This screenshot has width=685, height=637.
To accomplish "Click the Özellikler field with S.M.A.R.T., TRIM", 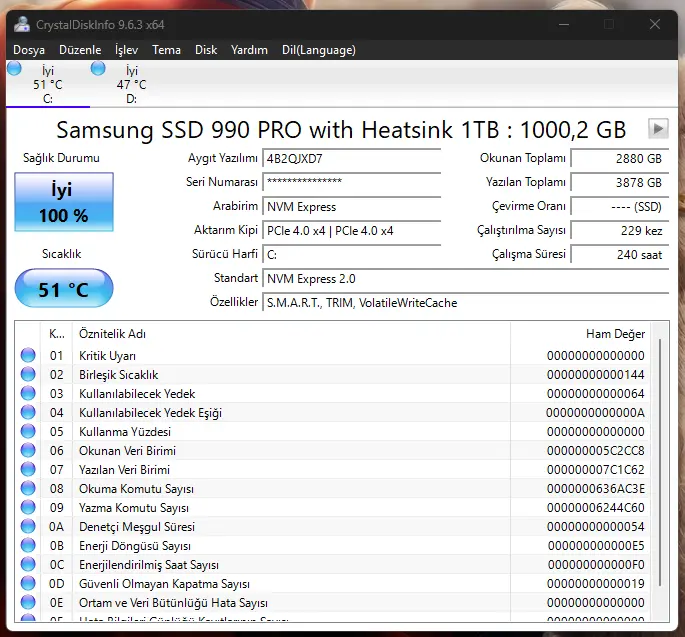I will click(465, 303).
